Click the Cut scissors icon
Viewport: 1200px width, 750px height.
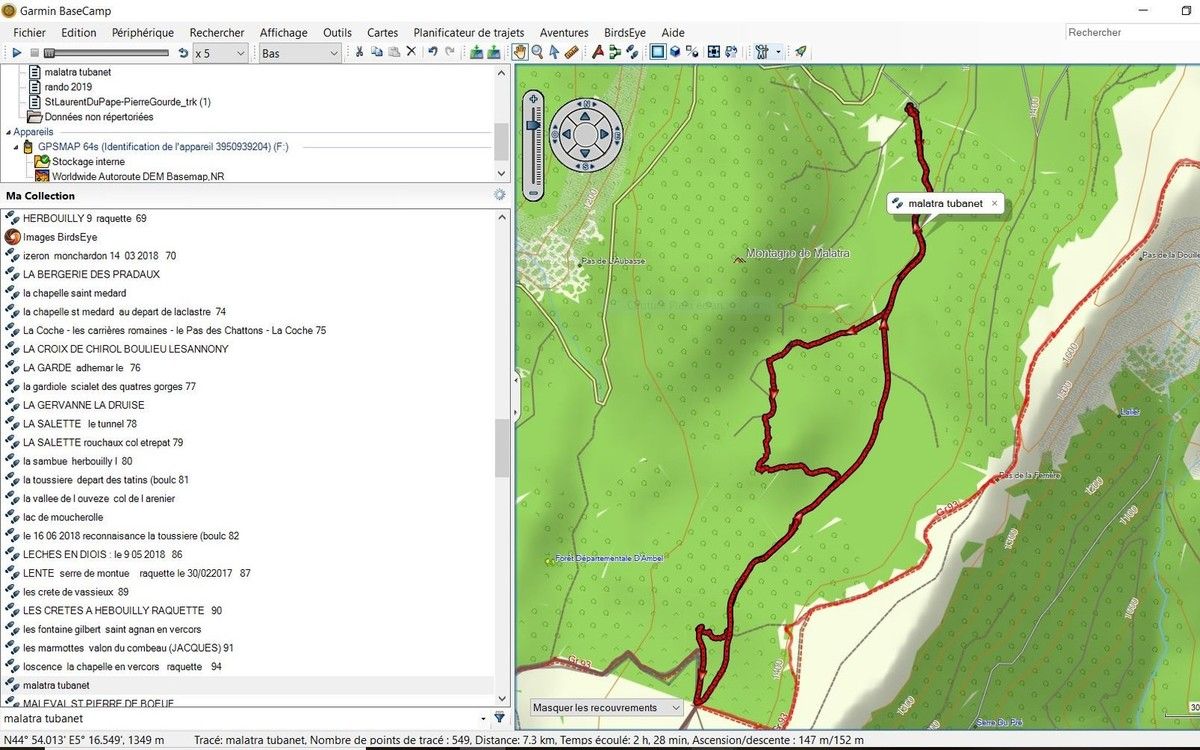(x=359, y=53)
